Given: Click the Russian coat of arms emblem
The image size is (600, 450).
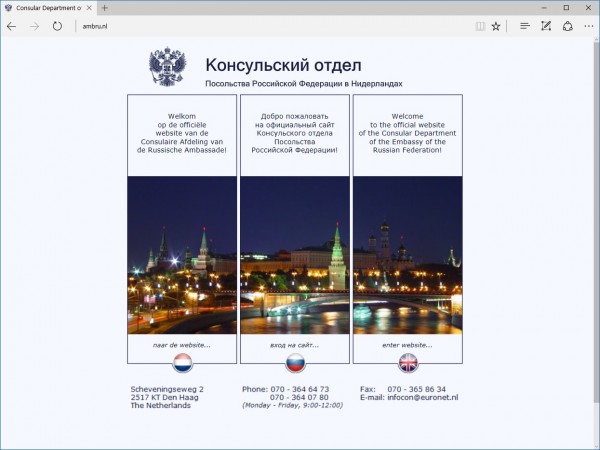Looking at the screenshot, I should tap(167, 68).
